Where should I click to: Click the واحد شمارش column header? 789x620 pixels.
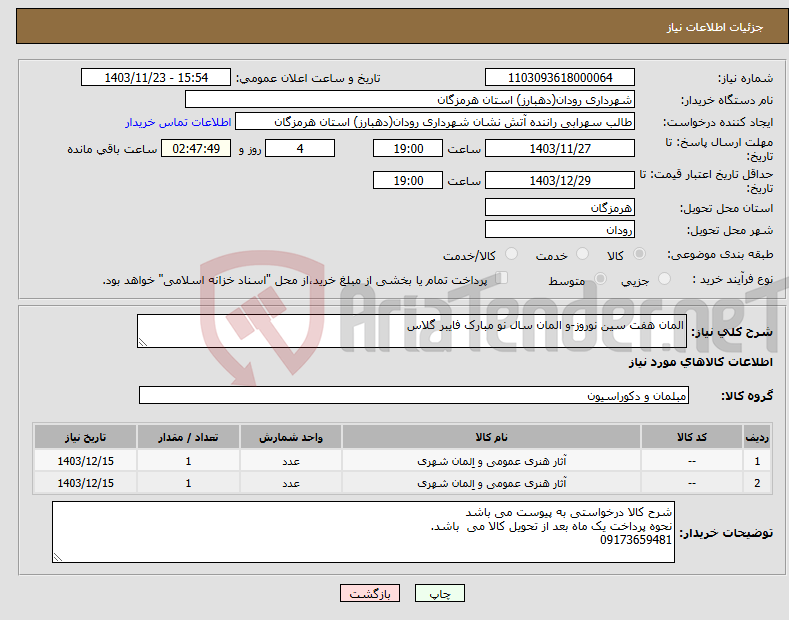click(291, 437)
